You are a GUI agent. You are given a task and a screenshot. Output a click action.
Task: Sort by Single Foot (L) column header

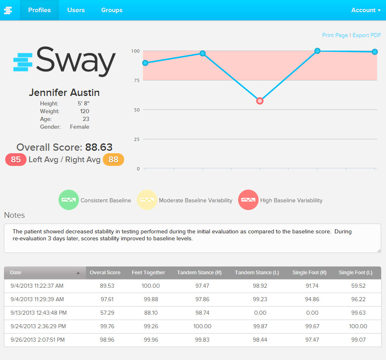click(x=355, y=273)
